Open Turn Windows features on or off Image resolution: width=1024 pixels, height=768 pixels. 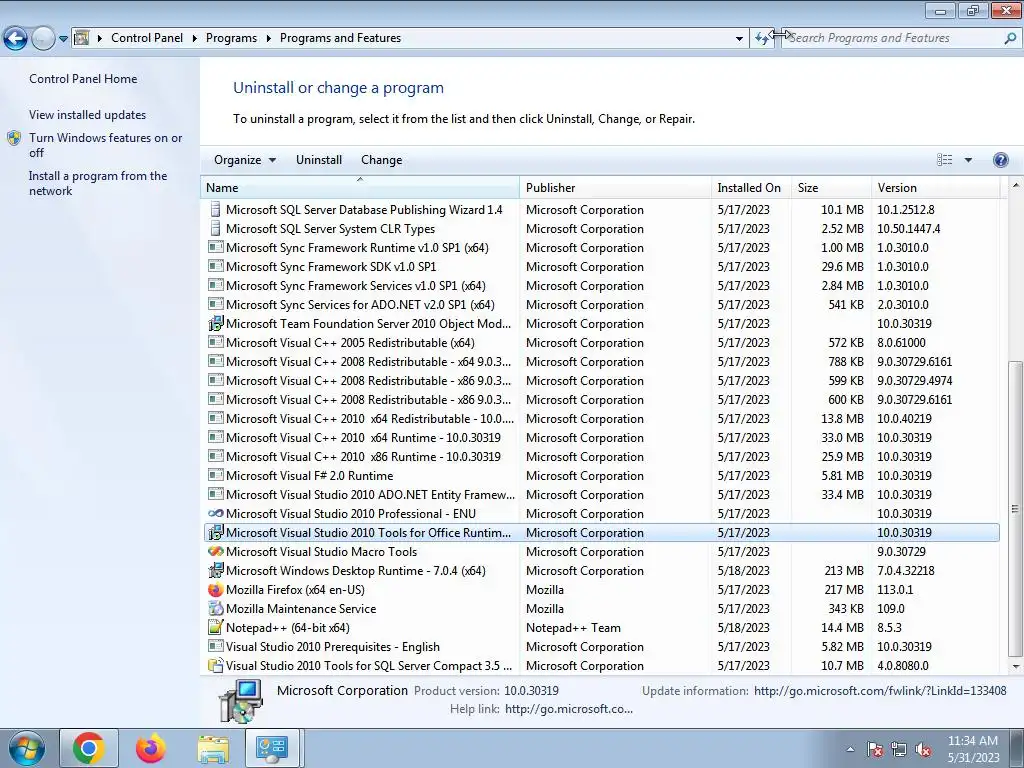click(105, 145)
